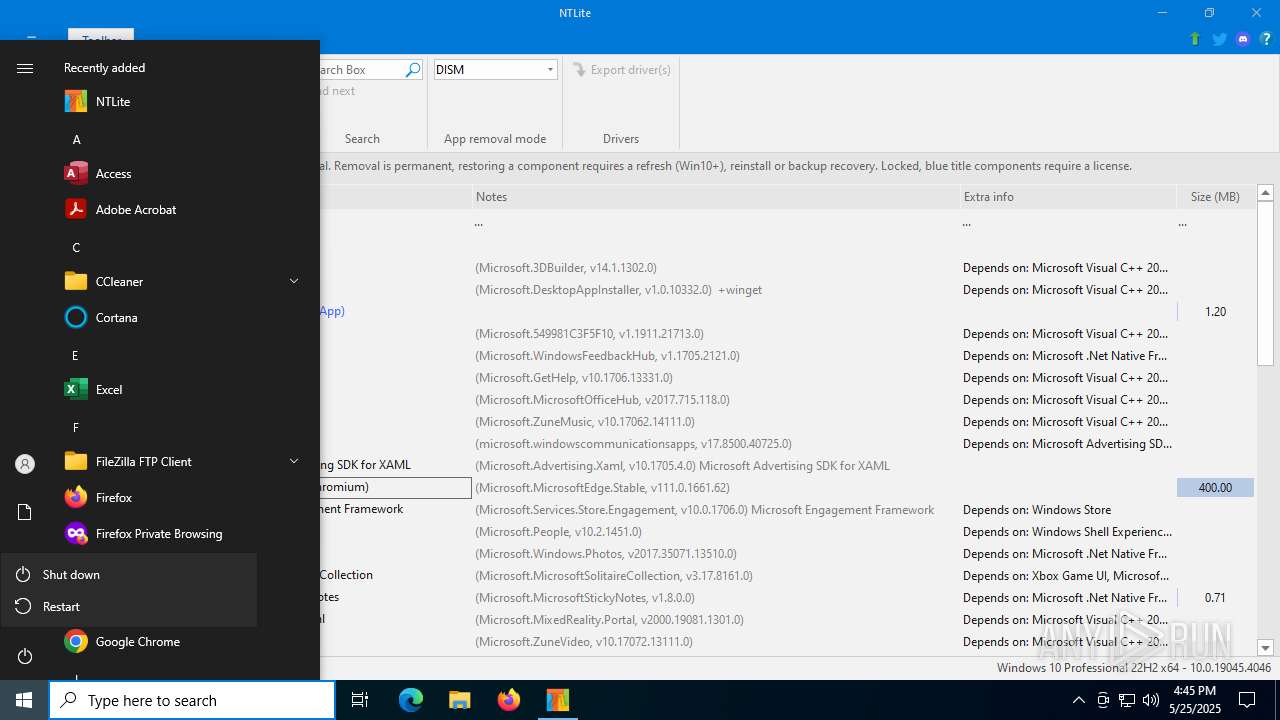Jump to letter F section header
This screenshot has width=1280, height=720.
tap(76, 427)
